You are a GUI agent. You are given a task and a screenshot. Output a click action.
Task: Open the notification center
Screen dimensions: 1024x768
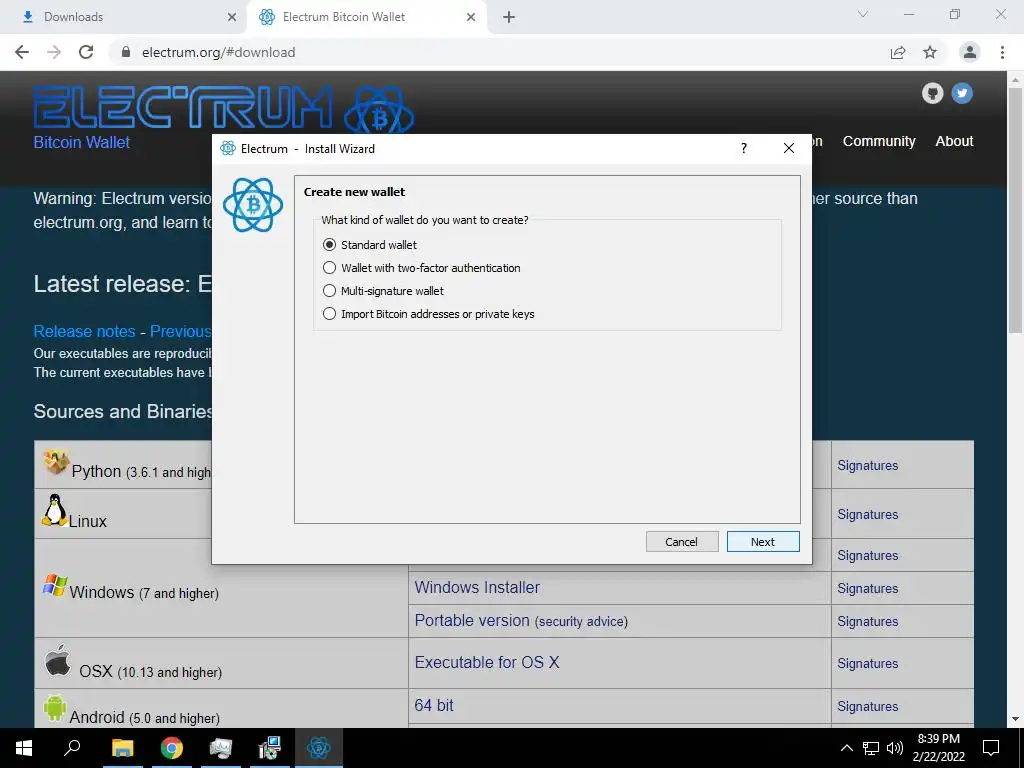[991, 748]
